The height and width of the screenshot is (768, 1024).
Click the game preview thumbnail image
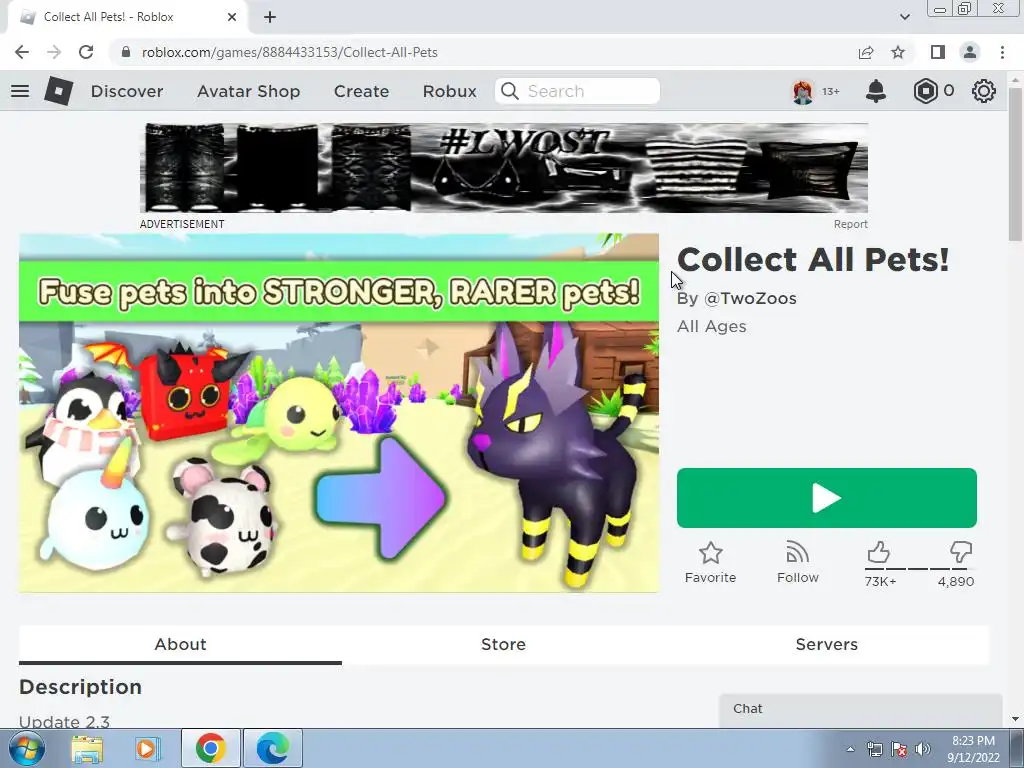(x=339, y=413)
